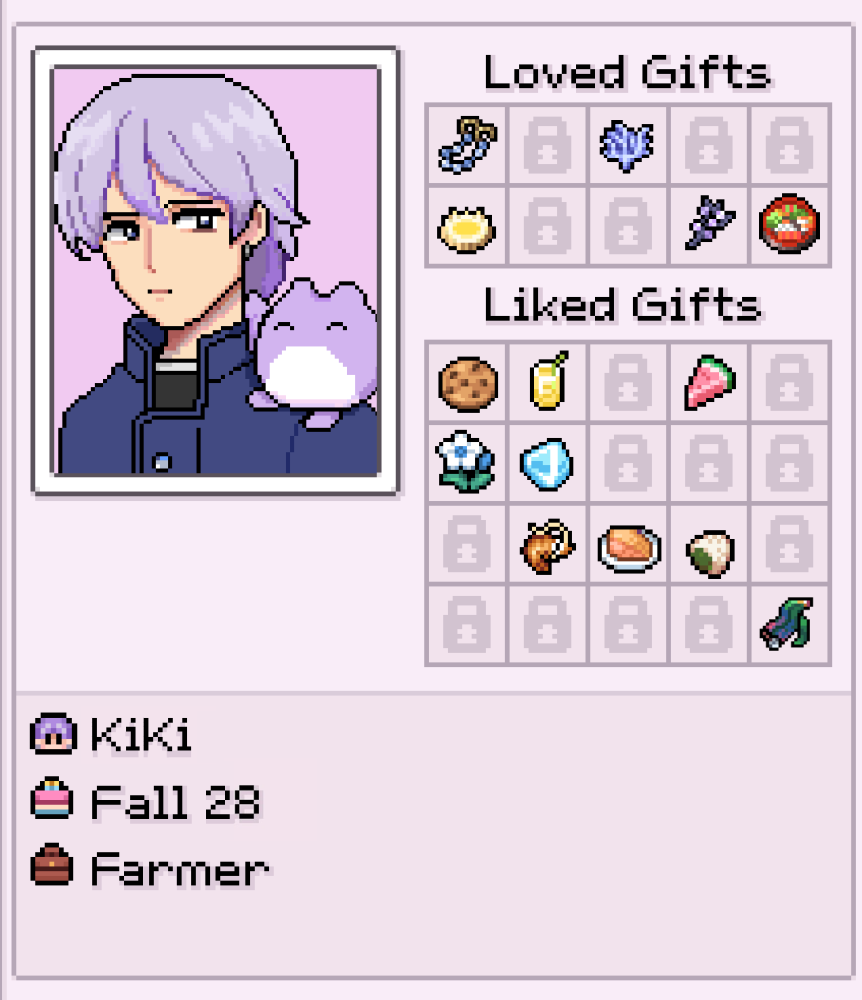The image size is (862, 1000).
Task: Click Kiki's character portrait
Action: [x=216, y=270]
